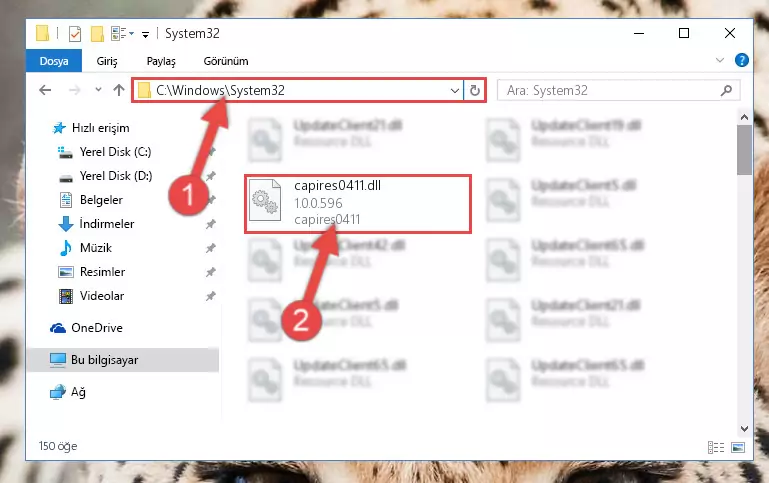Unpin Müzik from quick access
Image resolution: width=769 pixels, height=483 pixels.
click(x=210, y=248)
